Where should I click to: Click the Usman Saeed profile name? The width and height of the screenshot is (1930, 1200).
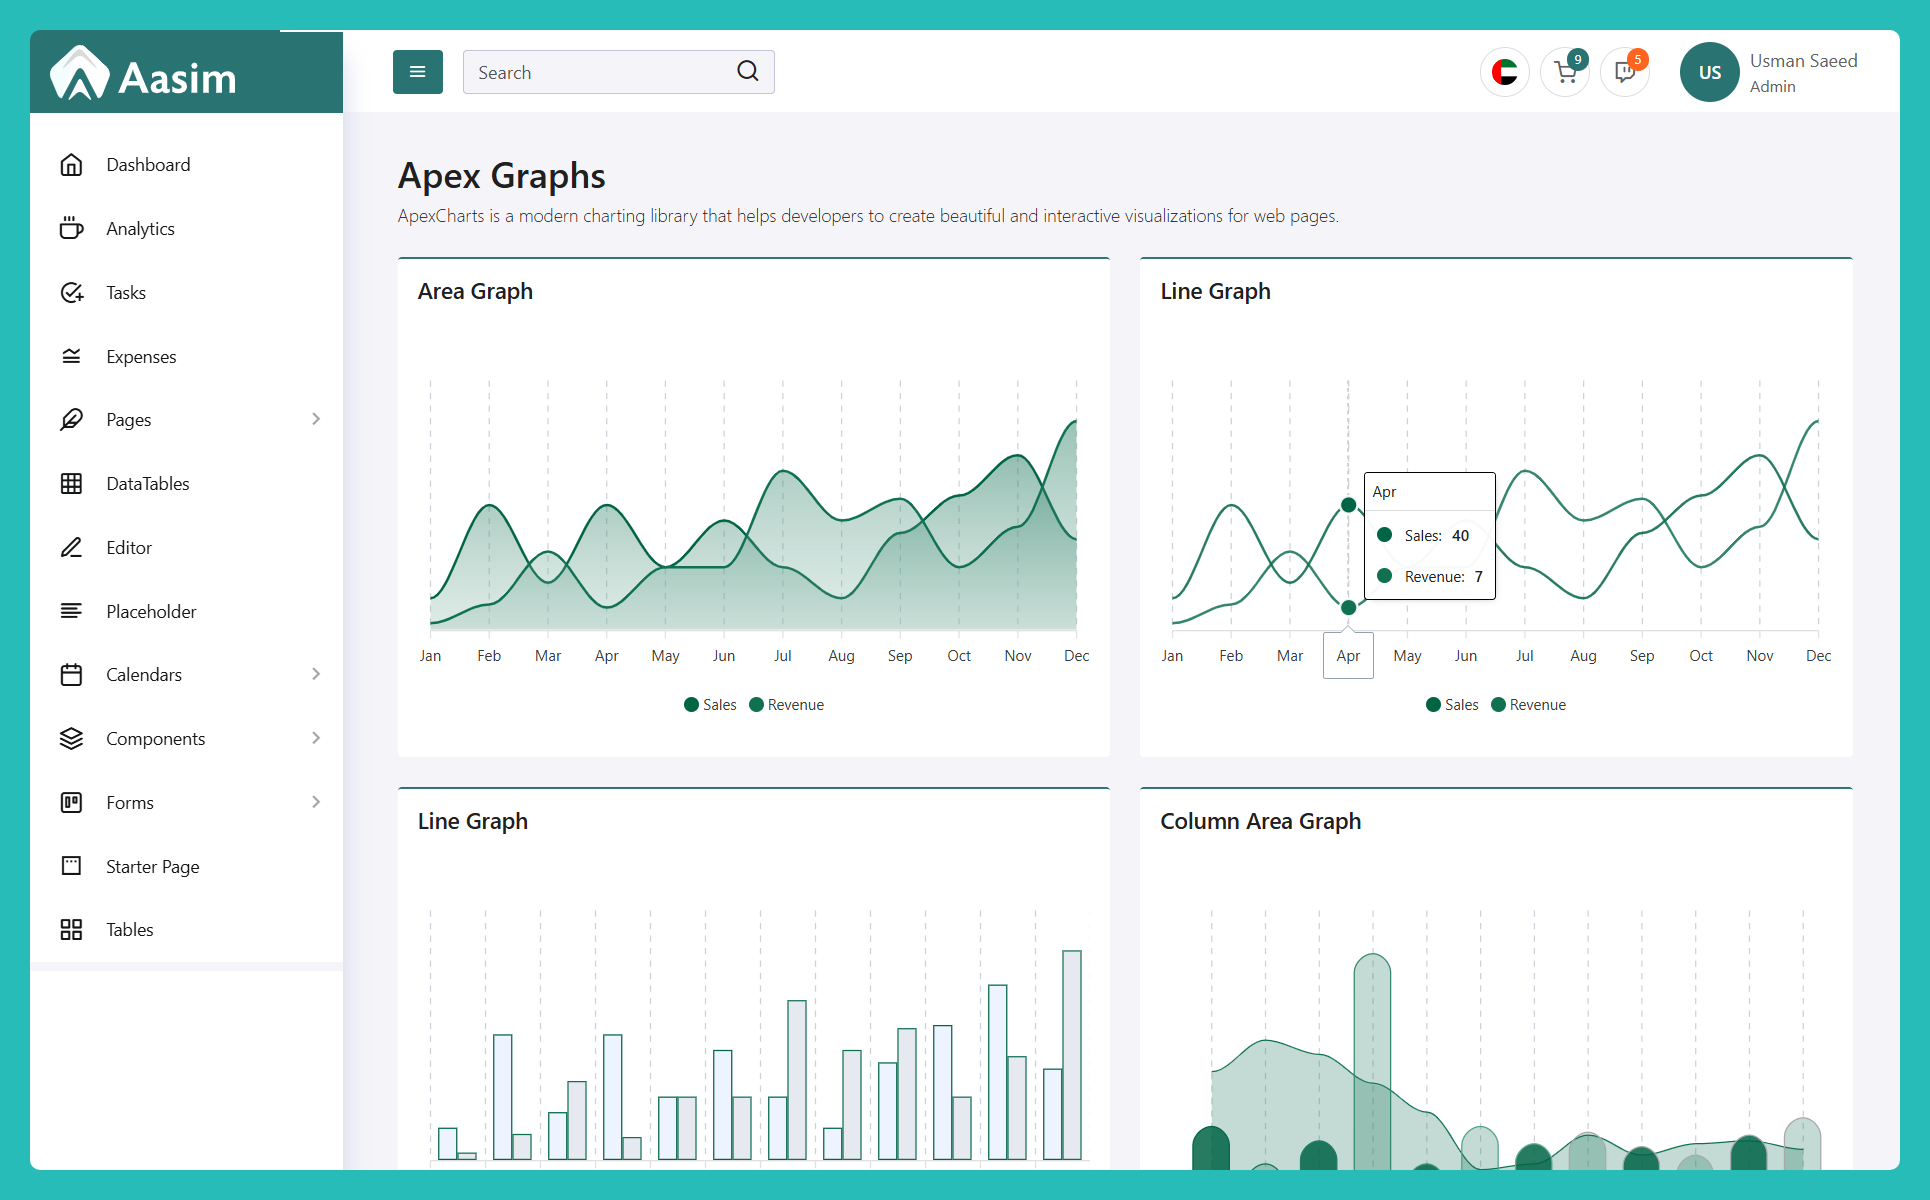coord(1803,61)
